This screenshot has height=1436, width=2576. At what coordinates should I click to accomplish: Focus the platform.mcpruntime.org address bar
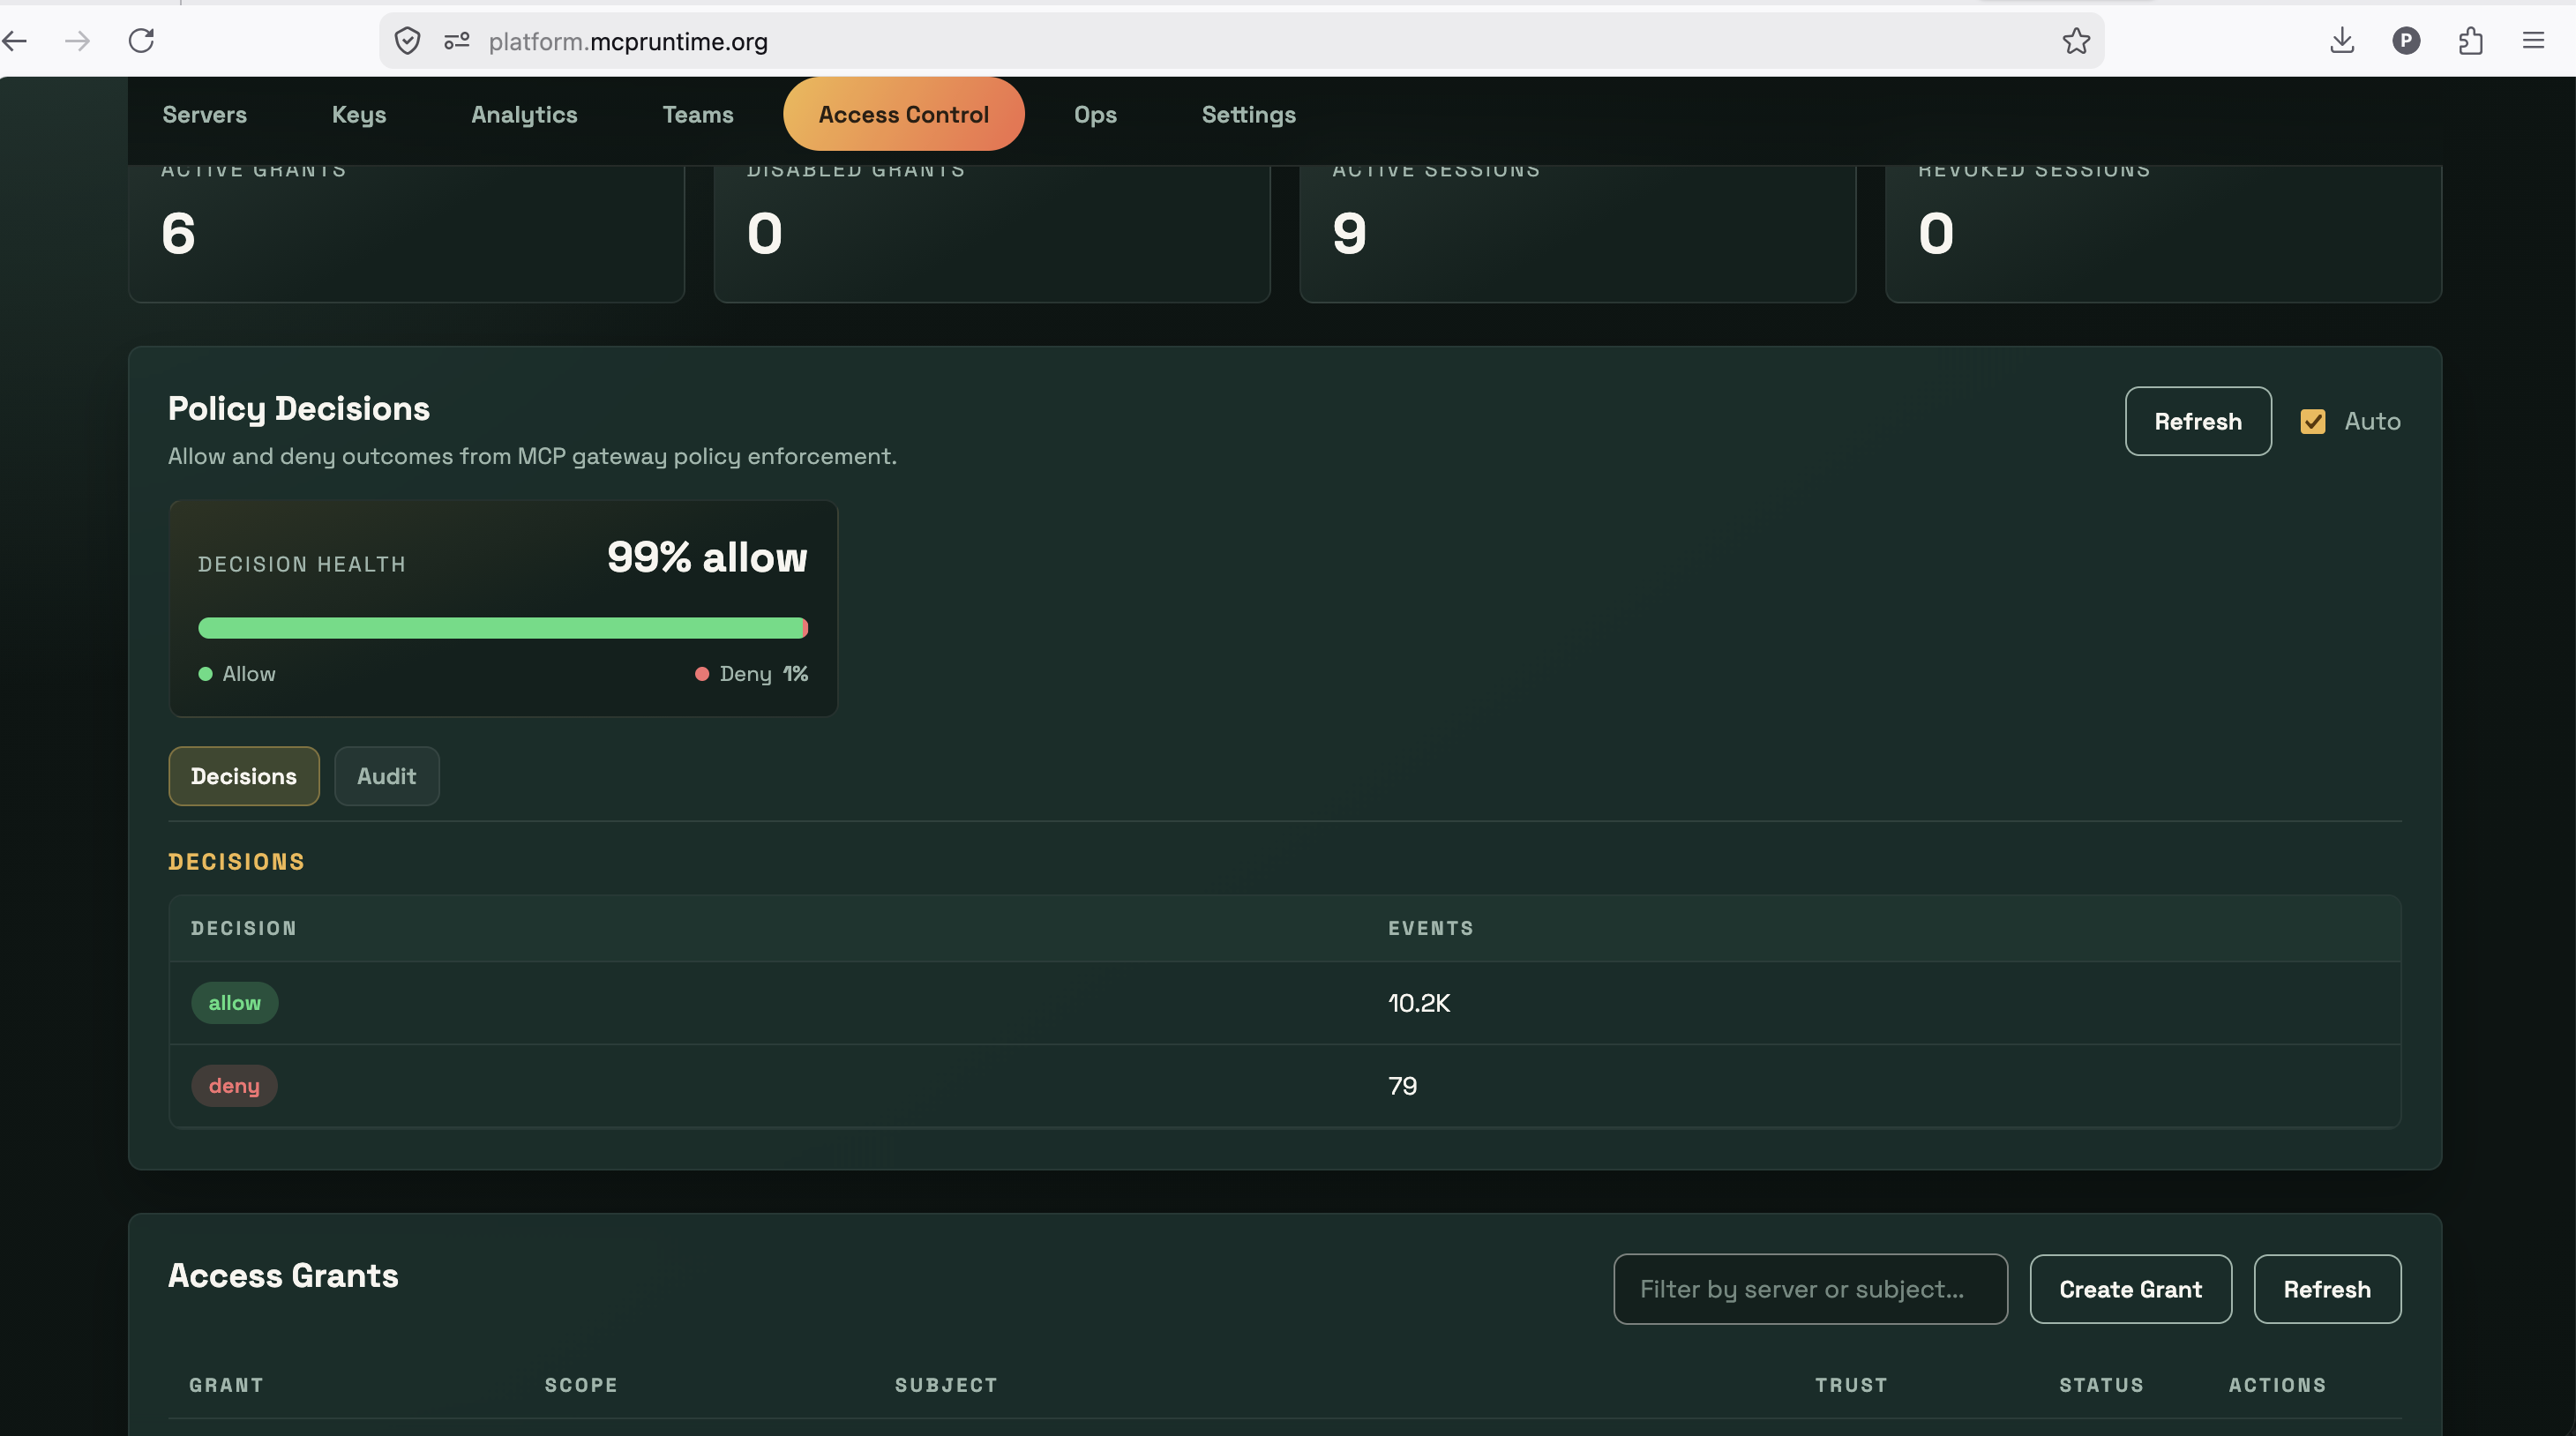(1240, 41)
